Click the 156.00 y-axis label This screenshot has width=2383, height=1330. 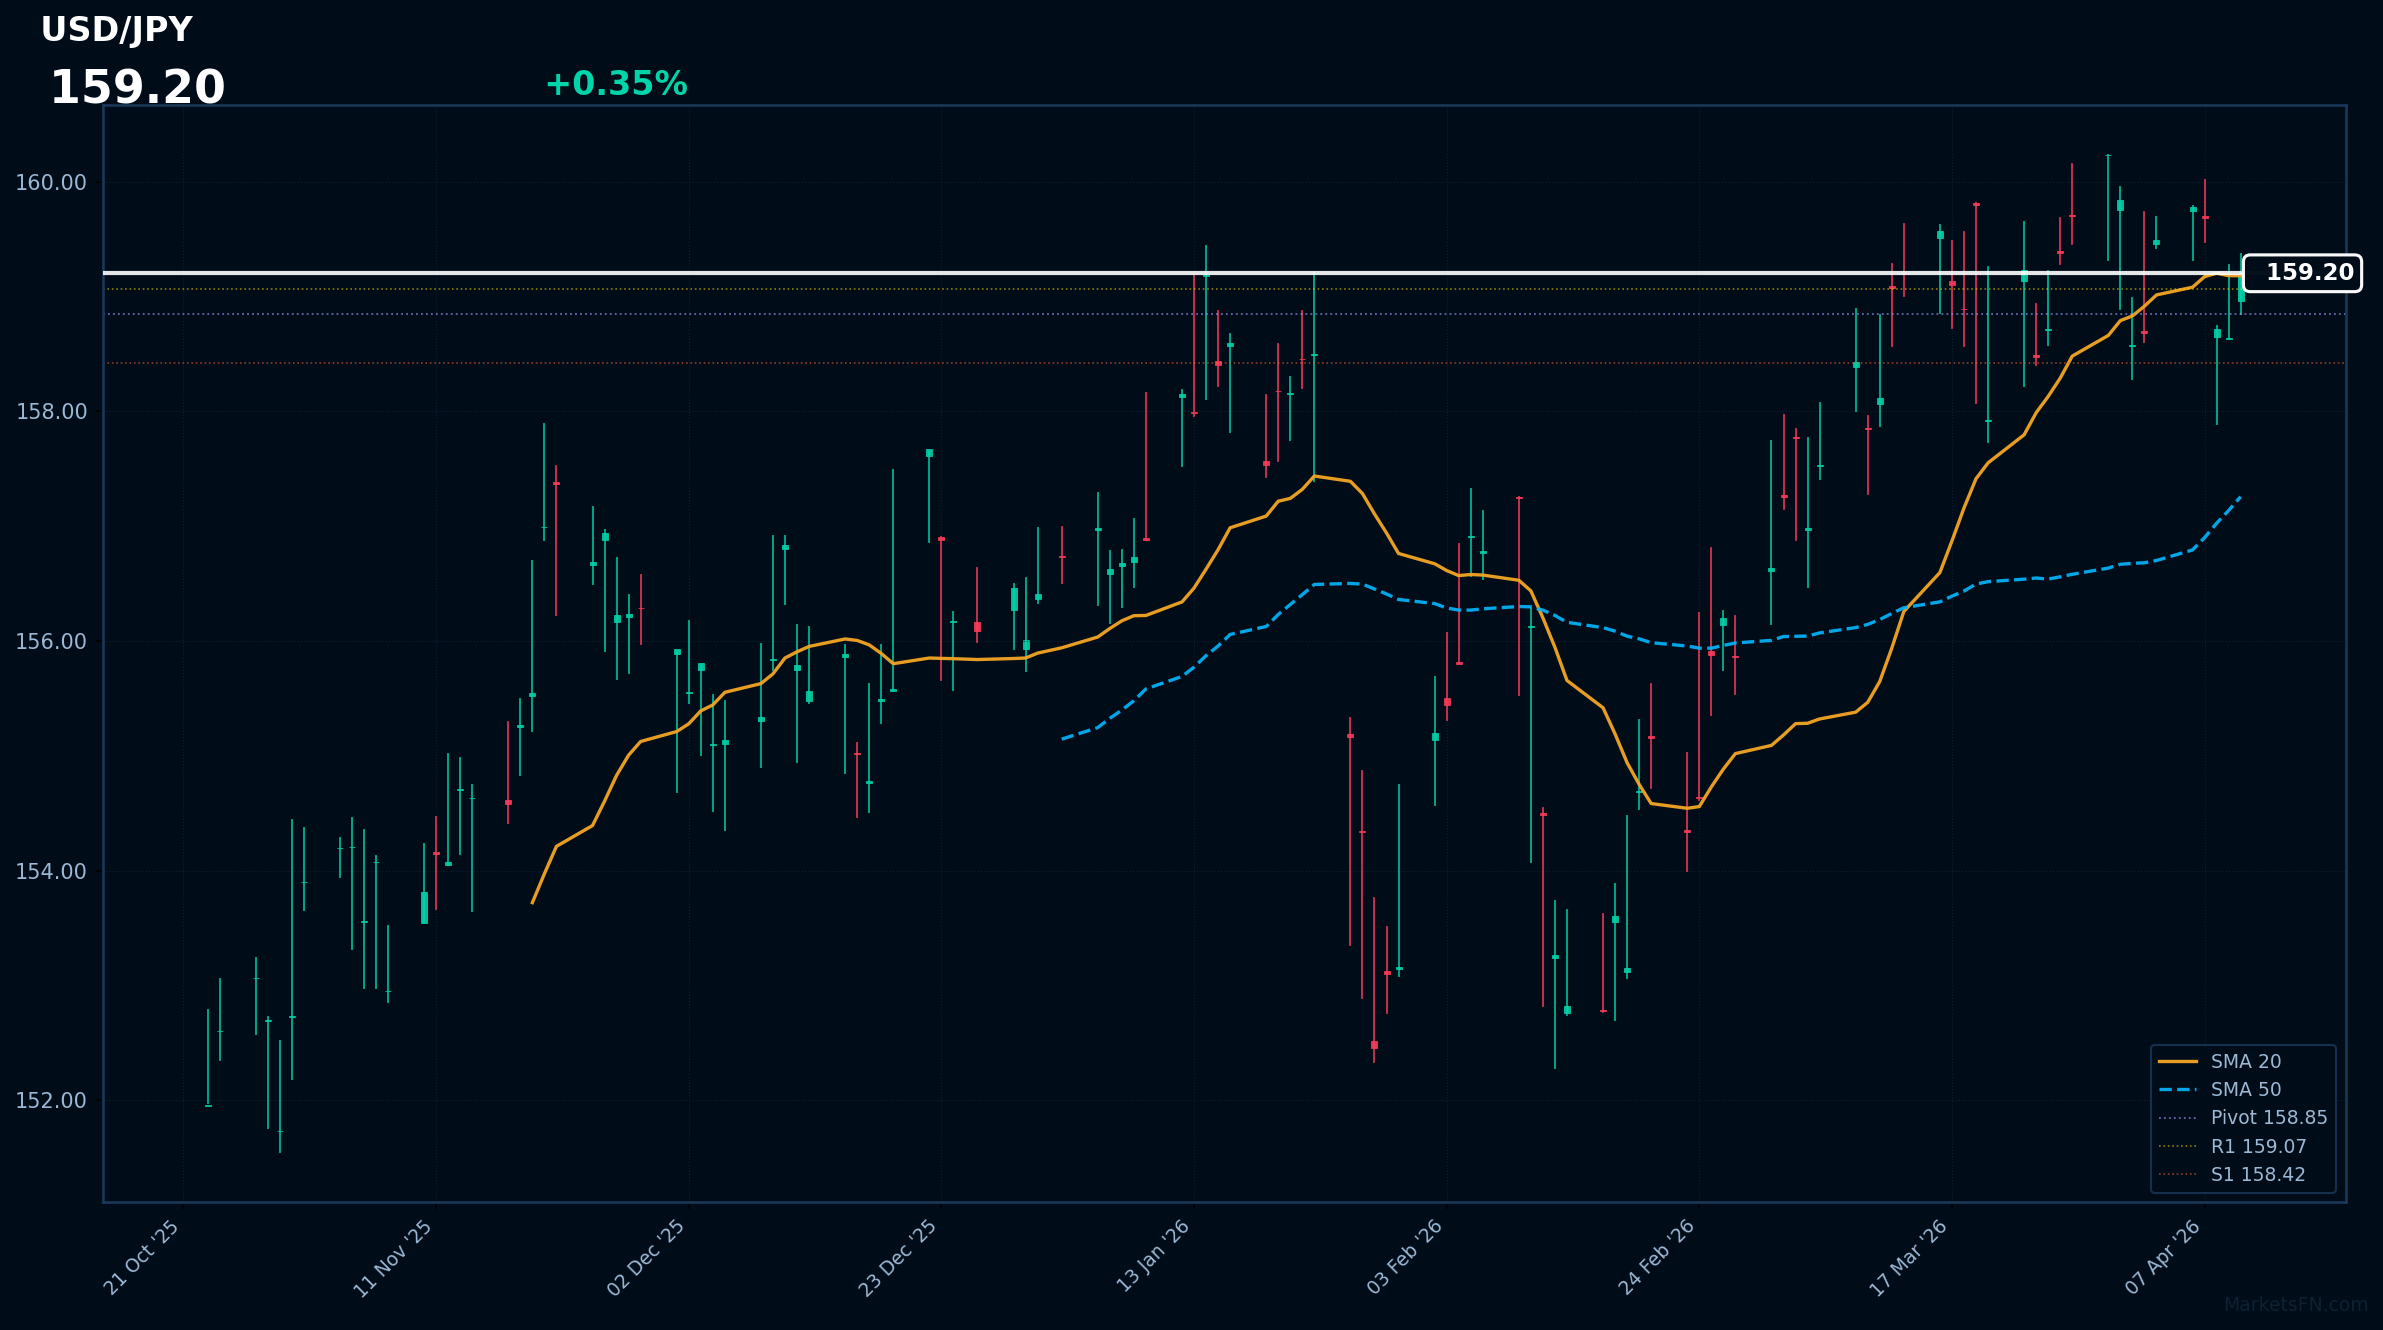point(51,642)
